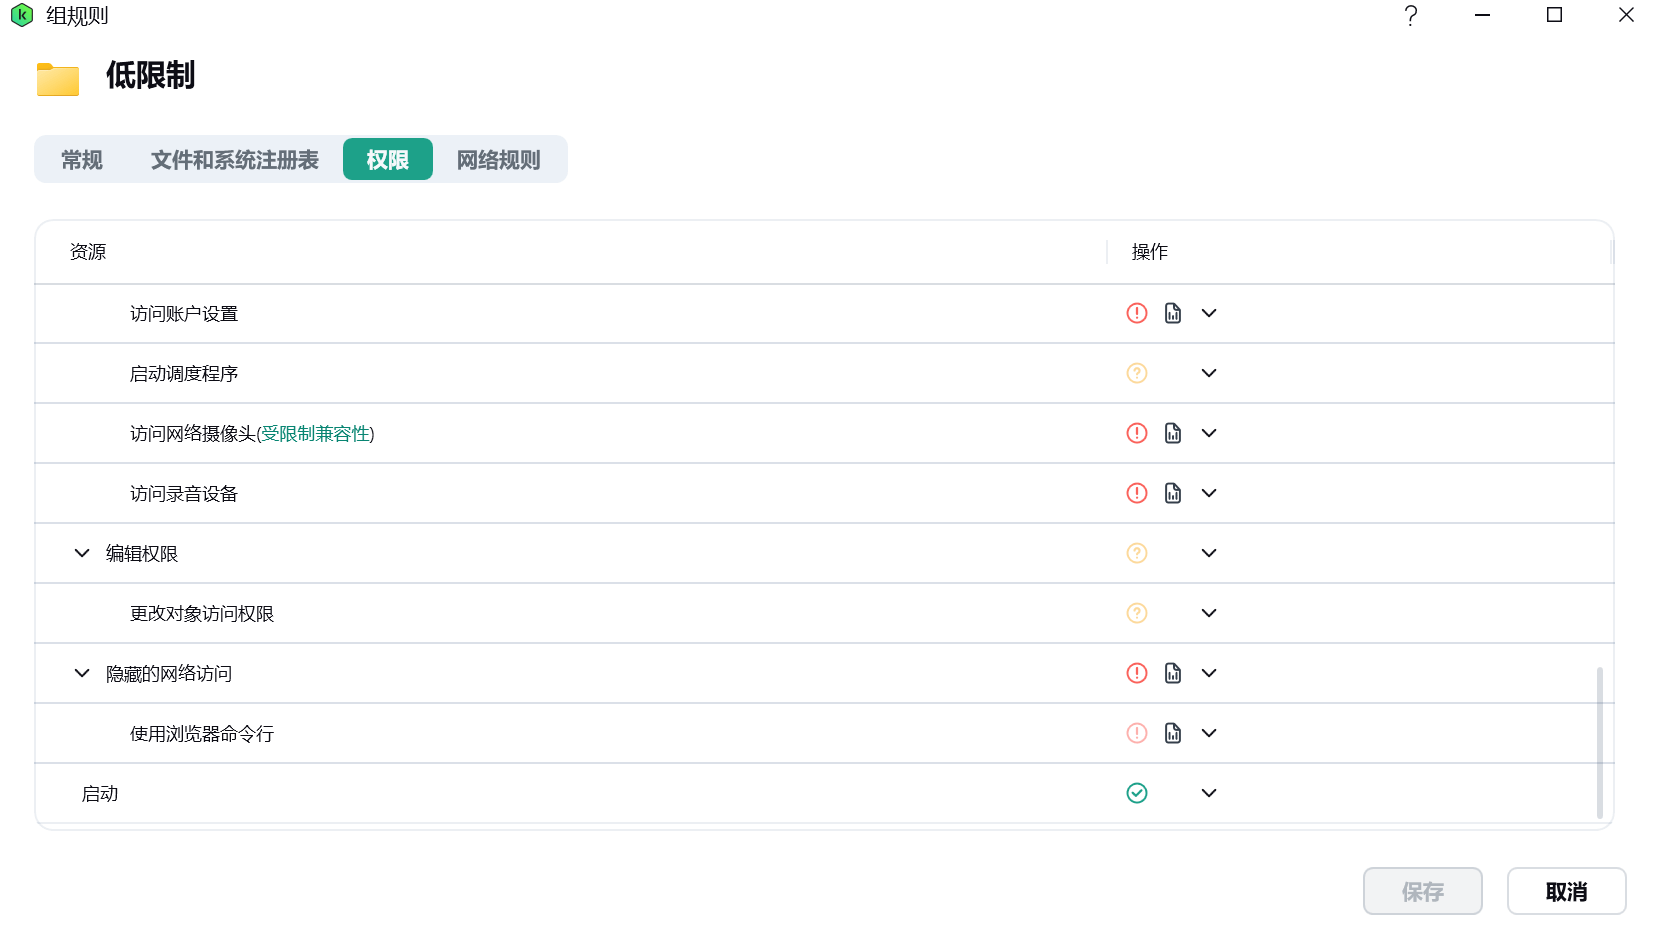Open the 受限制兼容性 link
Viewport: 1659px width, 931px height.
315,433
